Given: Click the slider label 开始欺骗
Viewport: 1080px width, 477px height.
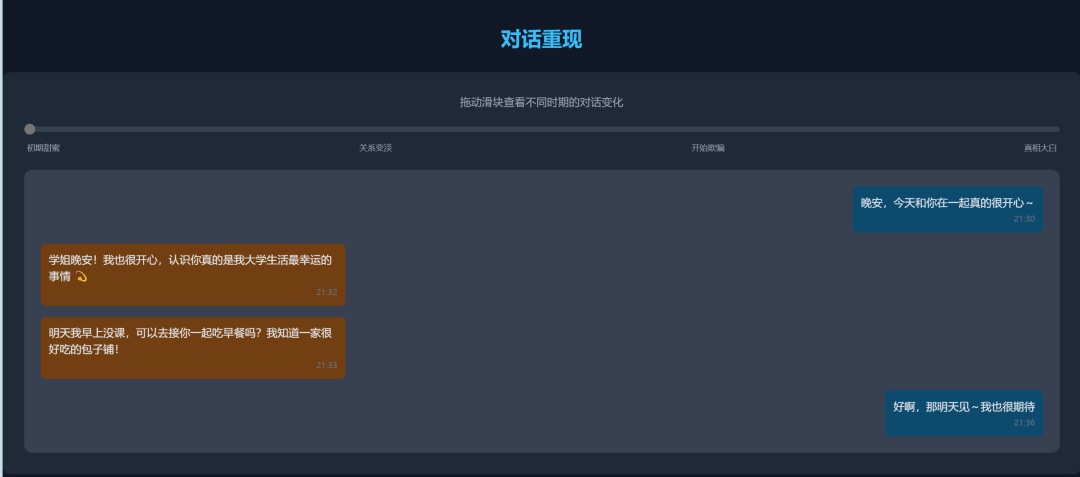Looking at the screenshot, I should click(708, 148).
